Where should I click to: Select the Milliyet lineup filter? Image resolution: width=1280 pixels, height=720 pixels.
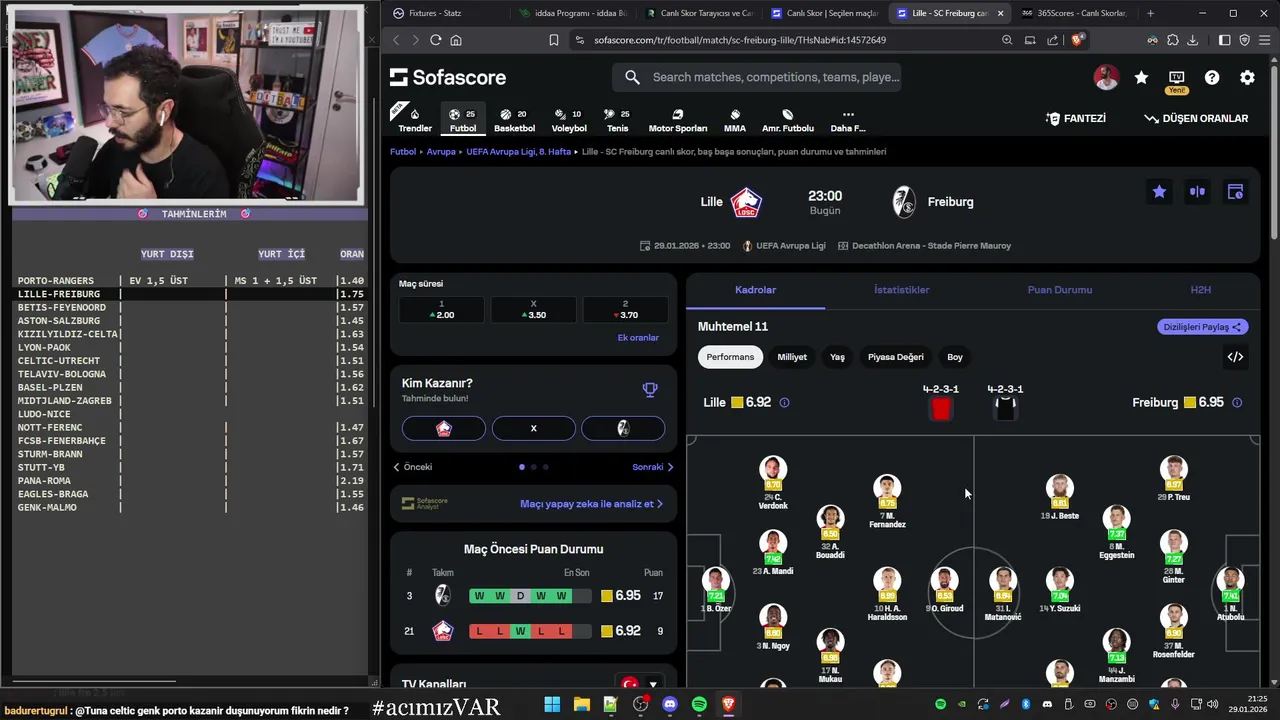click(x=792, y=357)
